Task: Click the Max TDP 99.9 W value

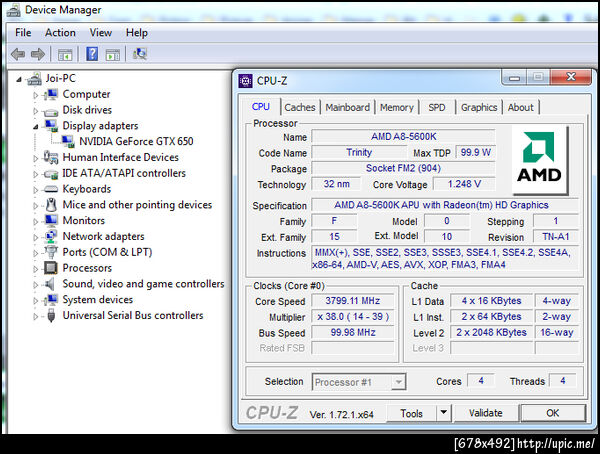Action: [476, 152]
